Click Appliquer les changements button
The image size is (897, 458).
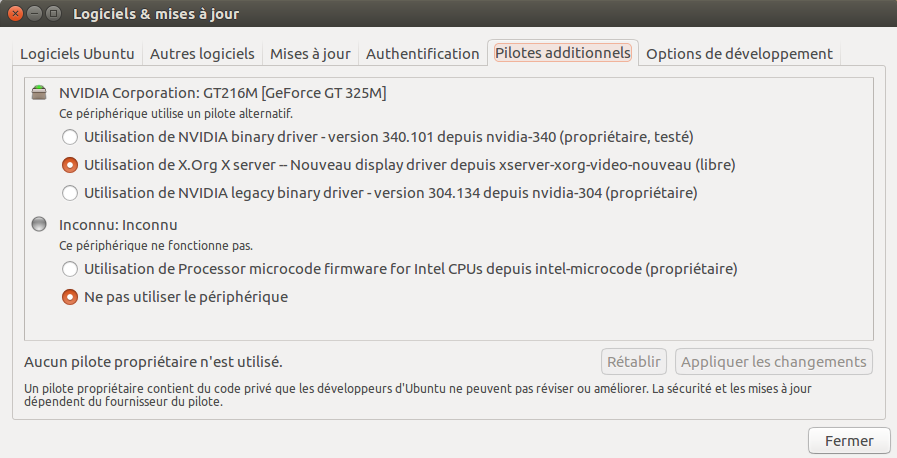774,361
